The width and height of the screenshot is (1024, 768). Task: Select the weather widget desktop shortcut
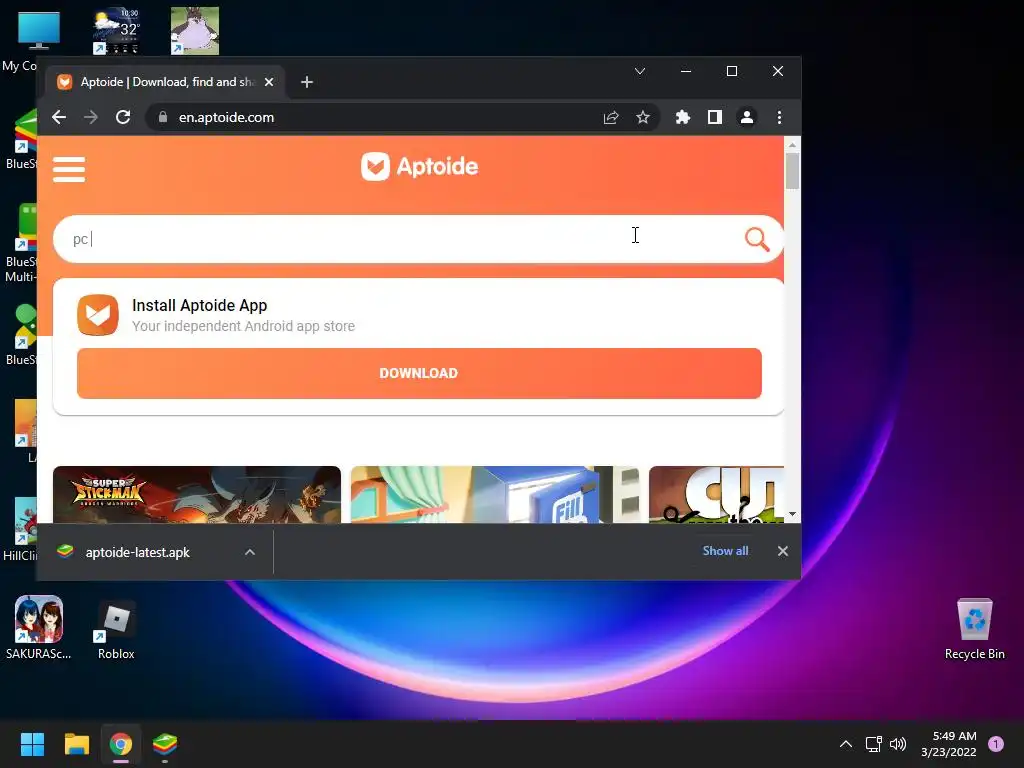[x=116, y=31]
